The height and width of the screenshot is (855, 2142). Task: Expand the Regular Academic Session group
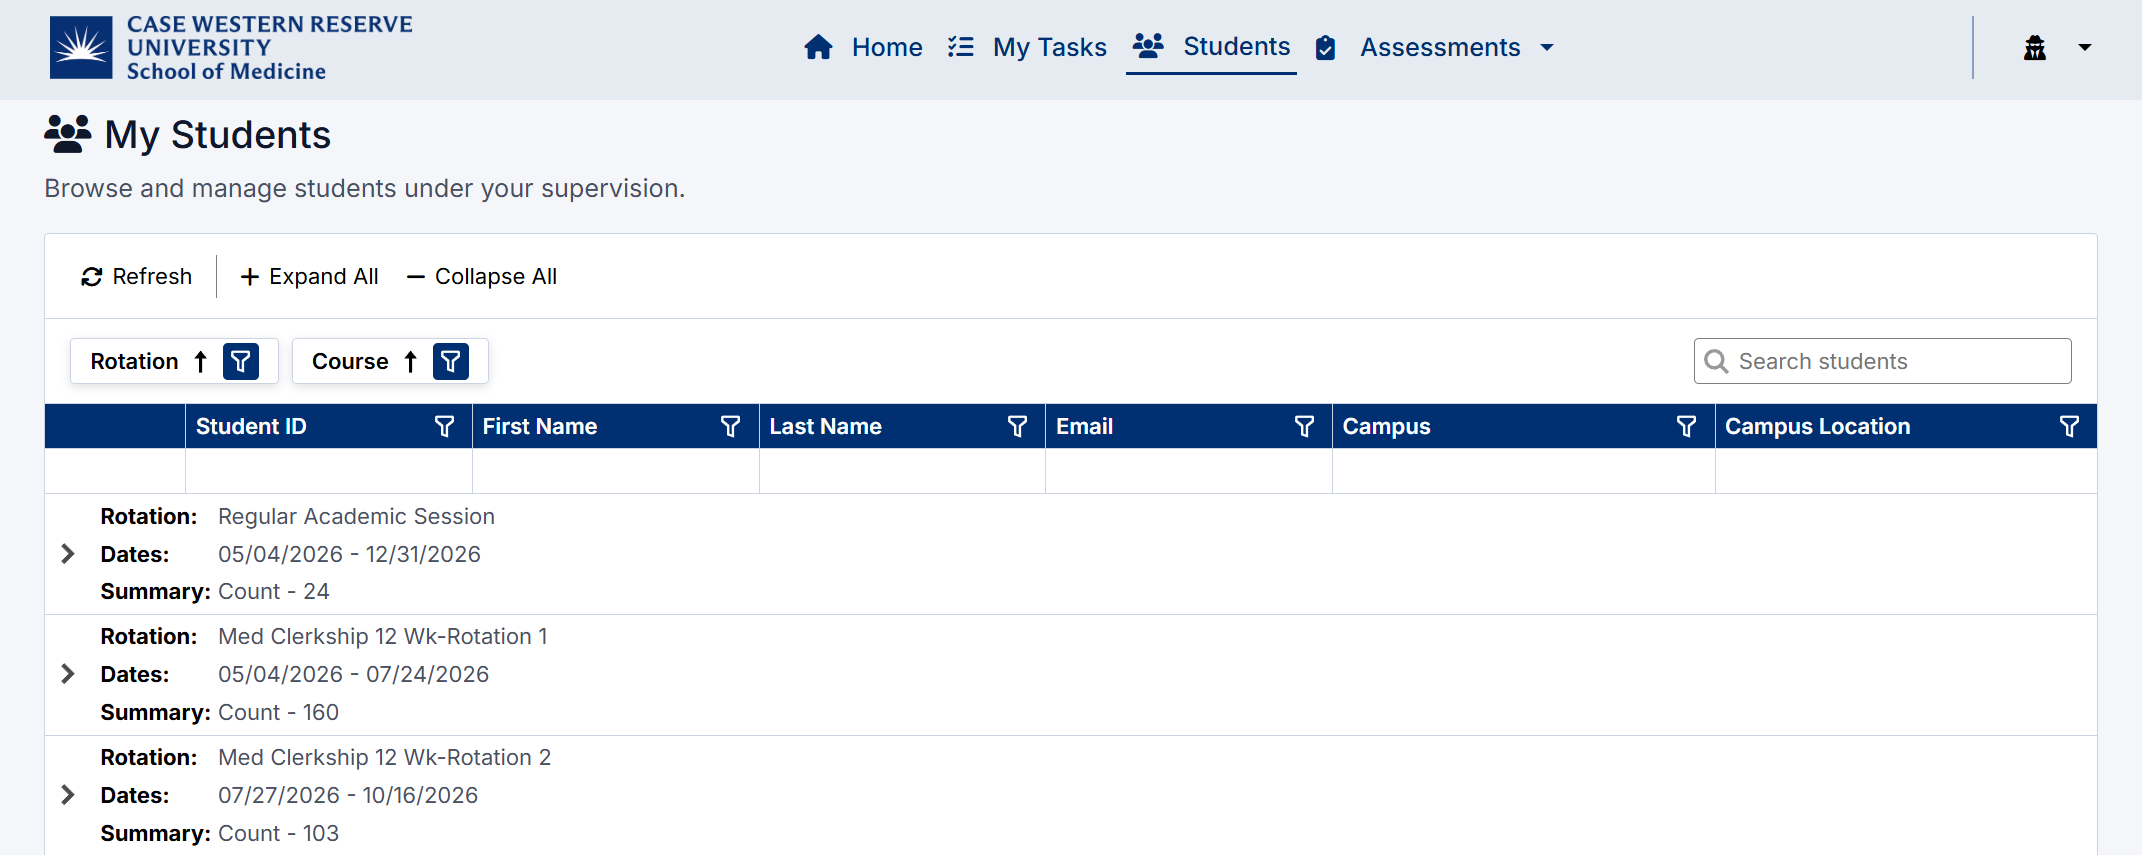click(x=68, y=554)
